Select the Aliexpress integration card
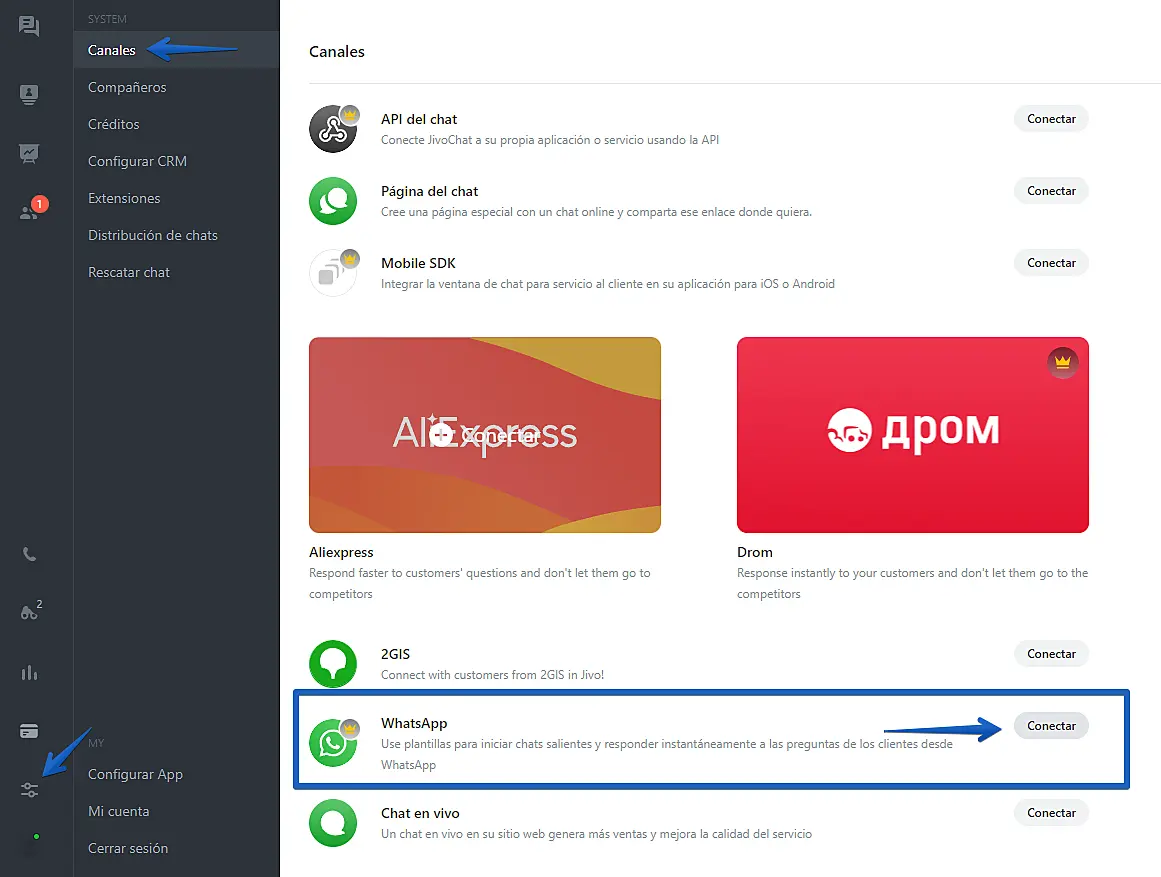The width and height of the screenshot is (1161, 877). click(x=485, y=435)
